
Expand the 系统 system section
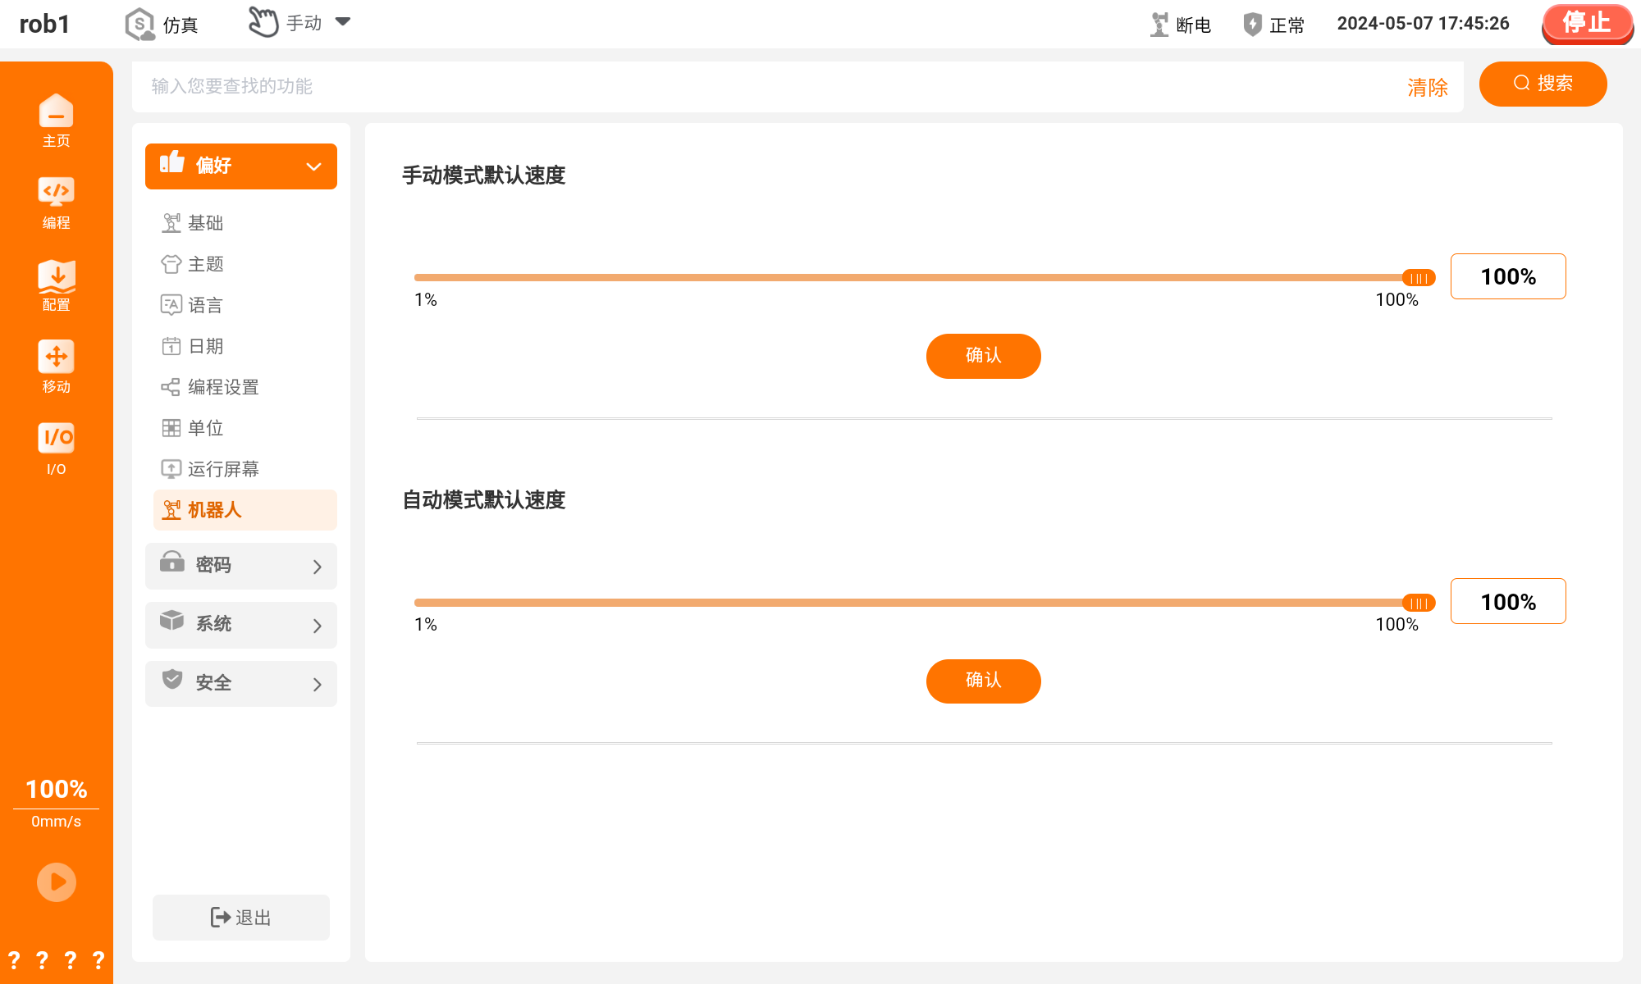(241, 625)
